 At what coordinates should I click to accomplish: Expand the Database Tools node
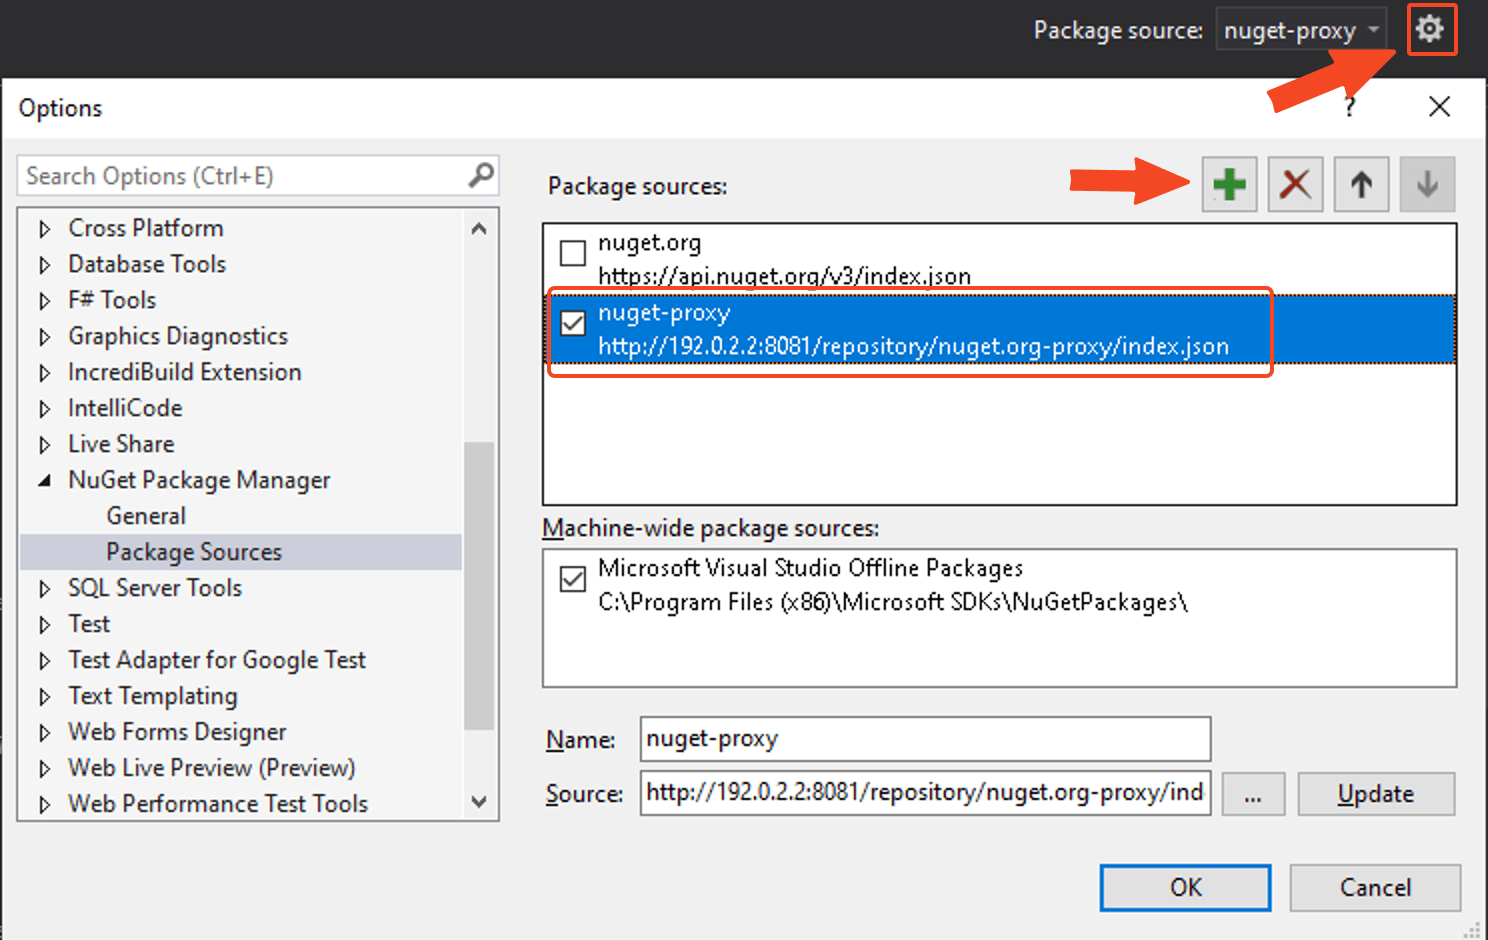44,265
